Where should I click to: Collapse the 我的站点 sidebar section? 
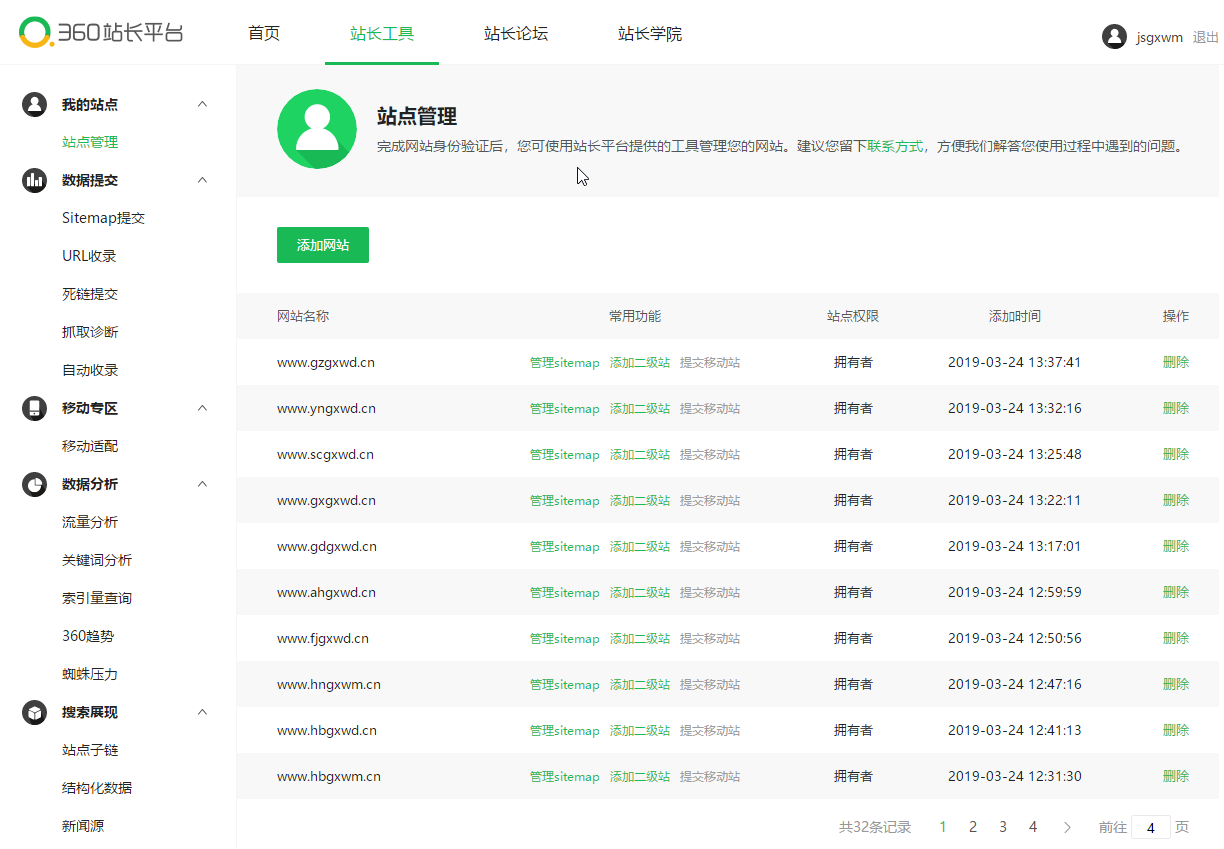203,104
